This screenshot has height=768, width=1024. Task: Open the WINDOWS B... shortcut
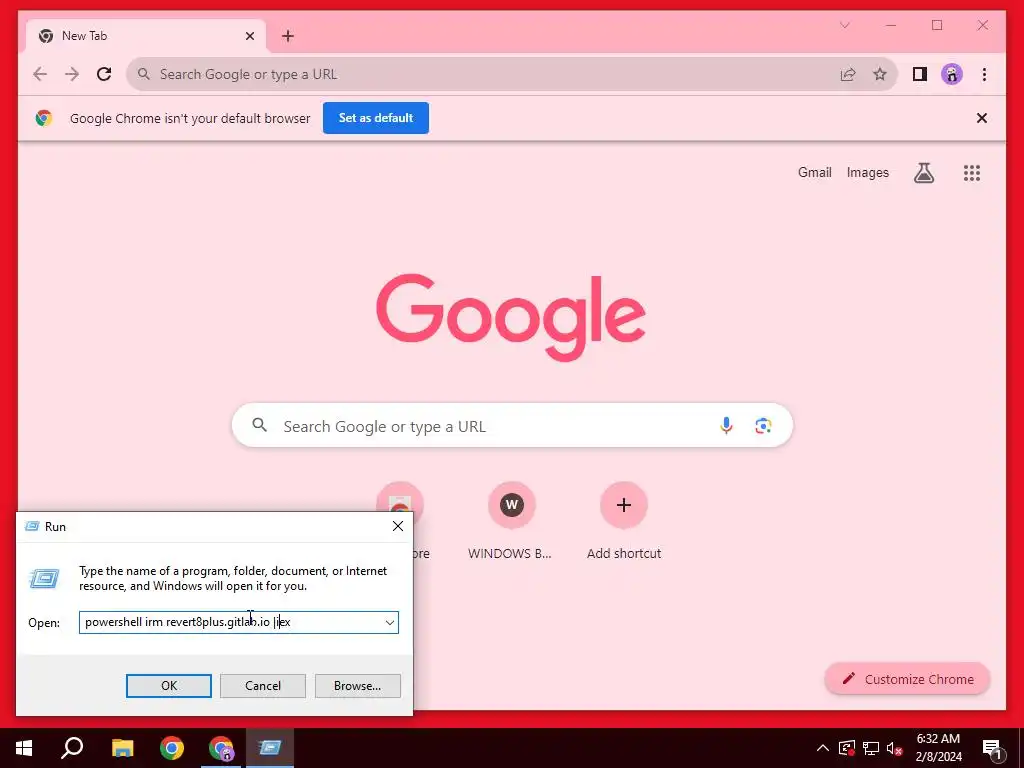pos(511,520)
